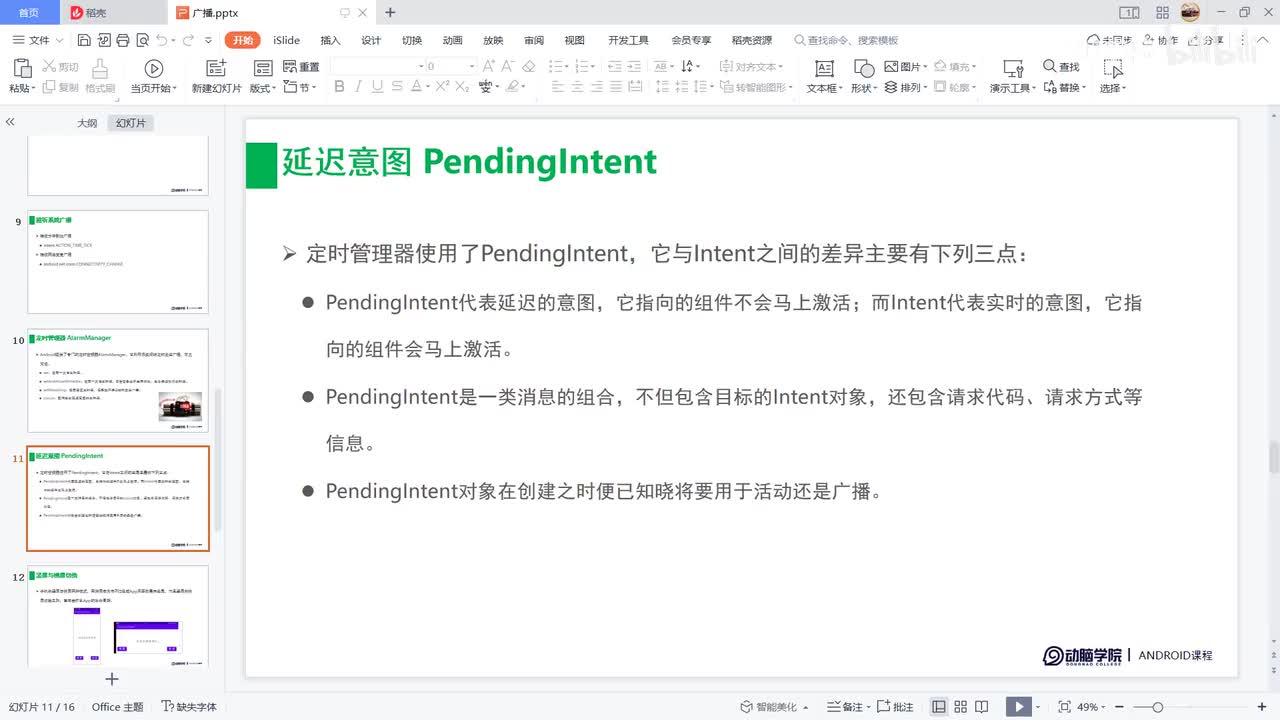Click the Save icon in quick access toolbar

point(84,40)
